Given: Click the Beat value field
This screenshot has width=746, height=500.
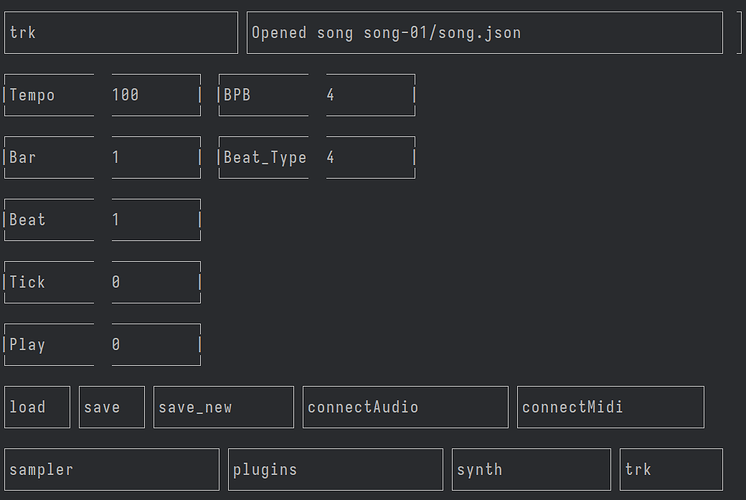Looking at the screenshot, I should [x=156, y=220].
